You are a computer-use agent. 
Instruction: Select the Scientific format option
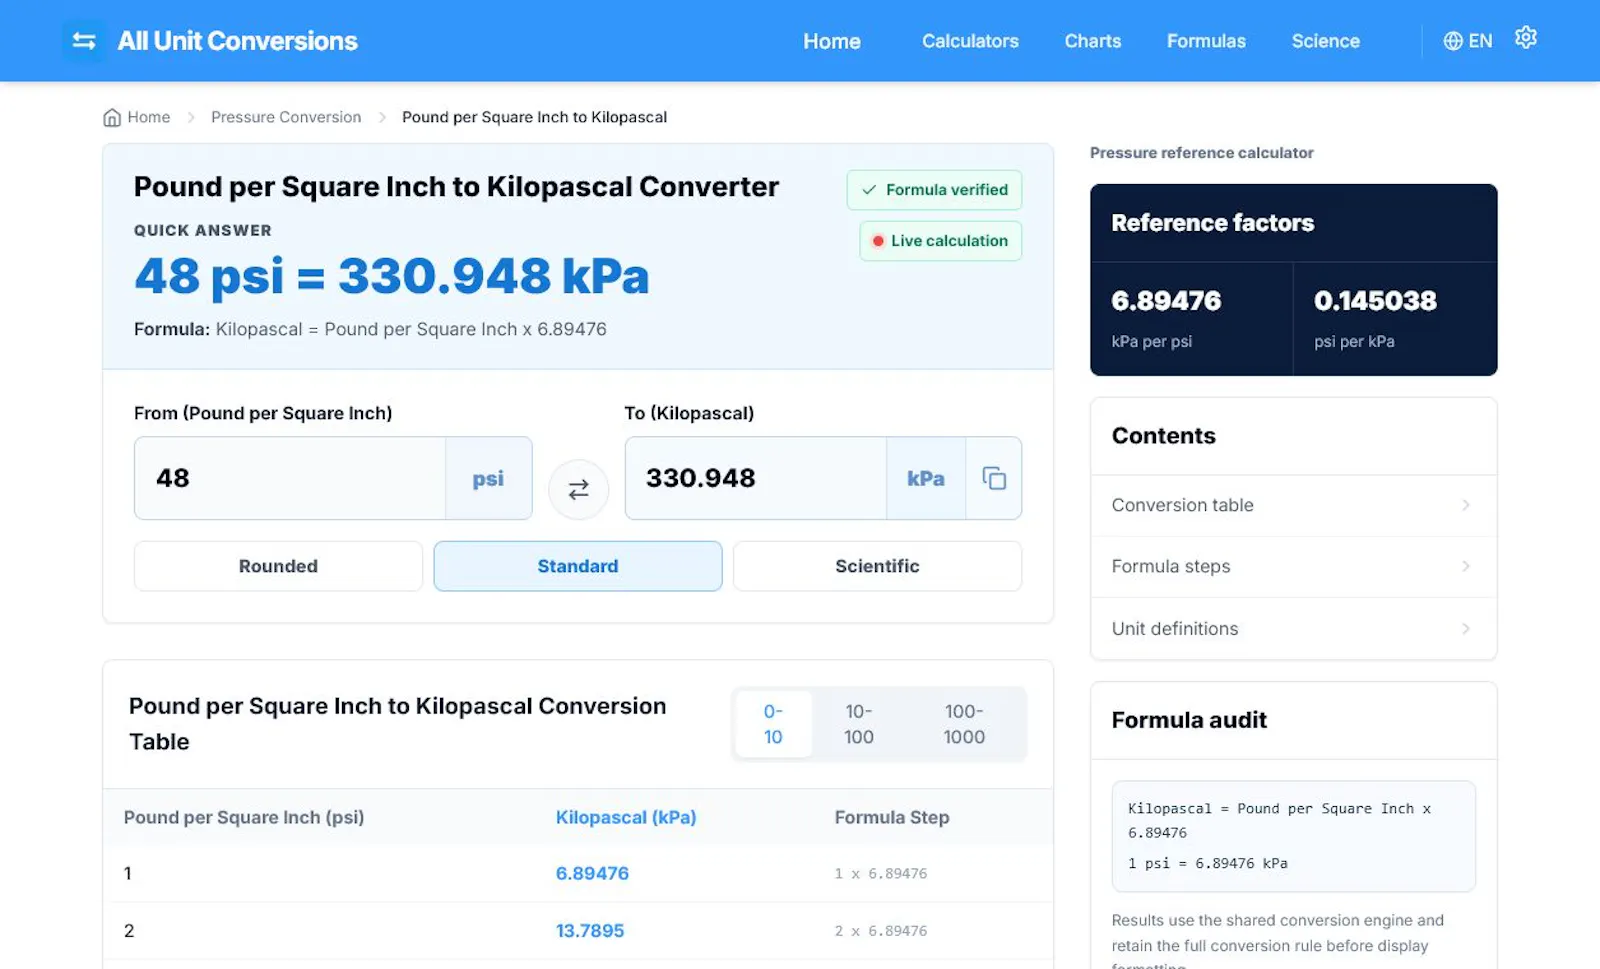click(877, 566)
